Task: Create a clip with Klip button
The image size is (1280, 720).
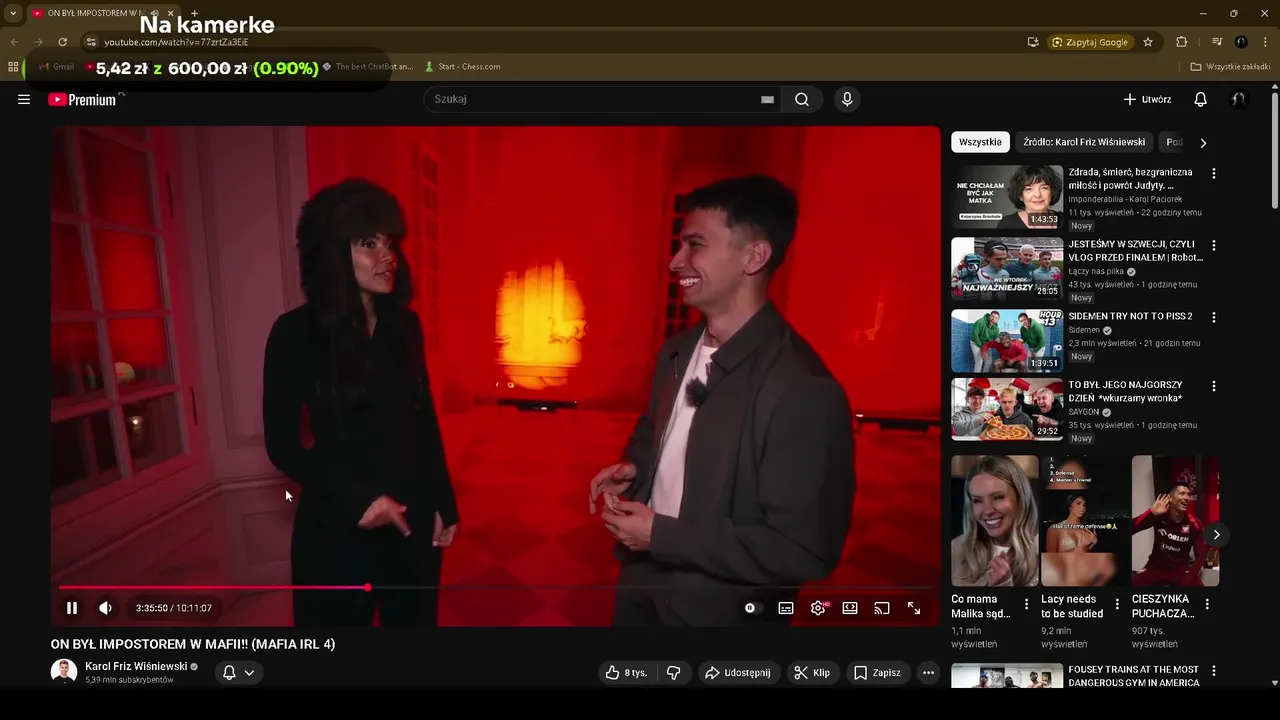Action: (812, 673)
